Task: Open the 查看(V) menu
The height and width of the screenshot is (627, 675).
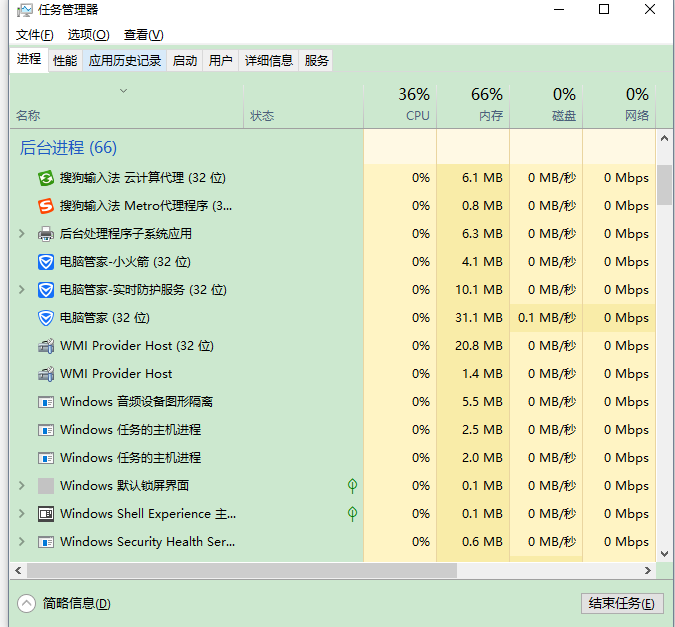Action: (143, 34)
